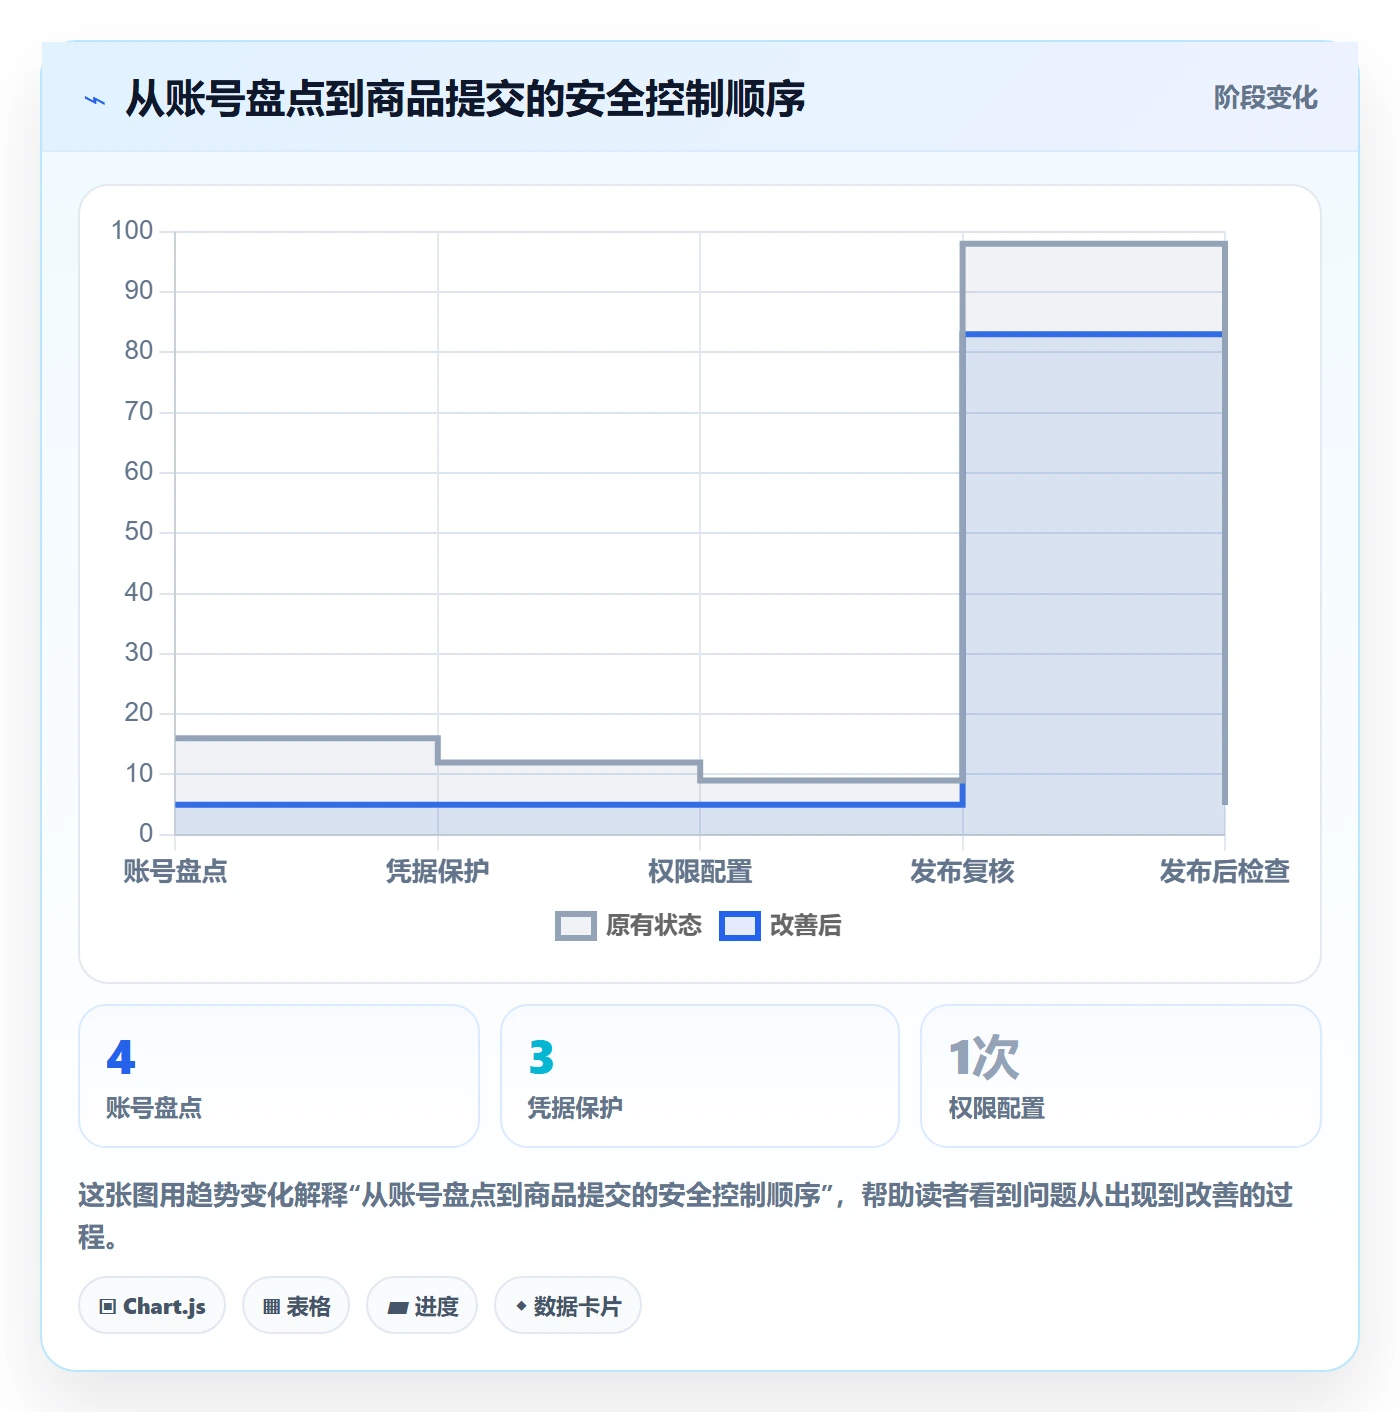Open the 账号盘点 stat card showing 4
Screen dimensions: 1400x1412
click(x=279, y=1076)
